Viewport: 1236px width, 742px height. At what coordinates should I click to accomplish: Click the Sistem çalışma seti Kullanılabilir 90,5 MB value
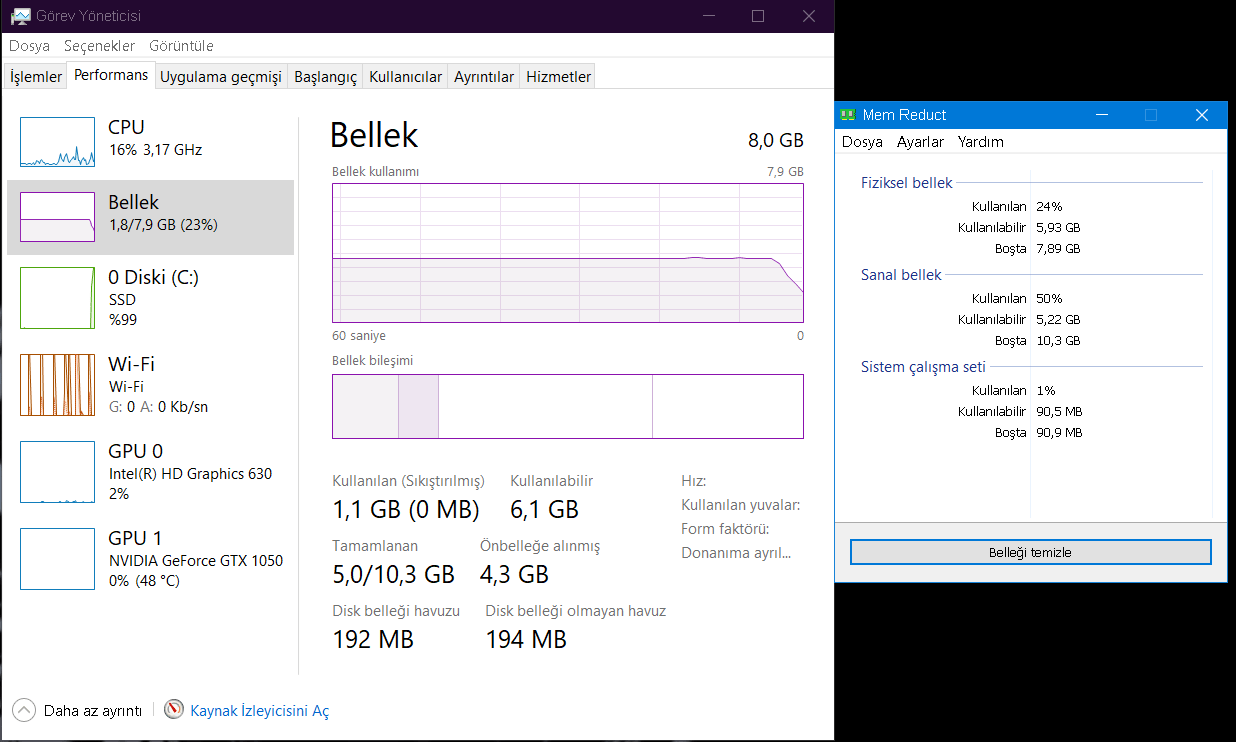(x=1059, y=411)
